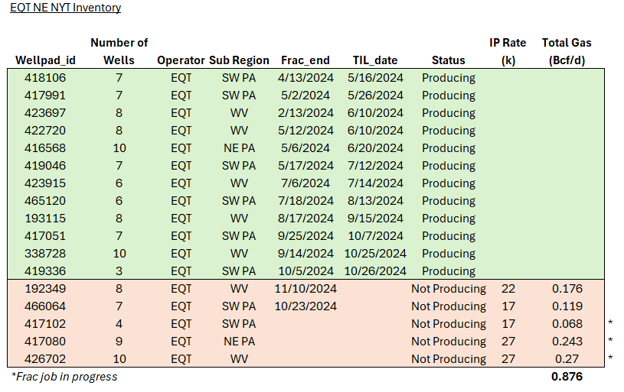Select the 4/13/2024 Frac_end cell
This screenshot has width=624, height=392.
click(x=306, y=78)
